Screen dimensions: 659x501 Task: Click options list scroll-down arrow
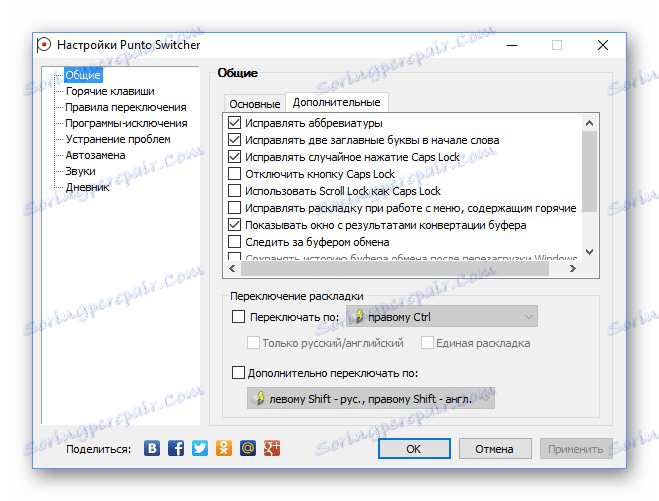click(x=589, y=251)
